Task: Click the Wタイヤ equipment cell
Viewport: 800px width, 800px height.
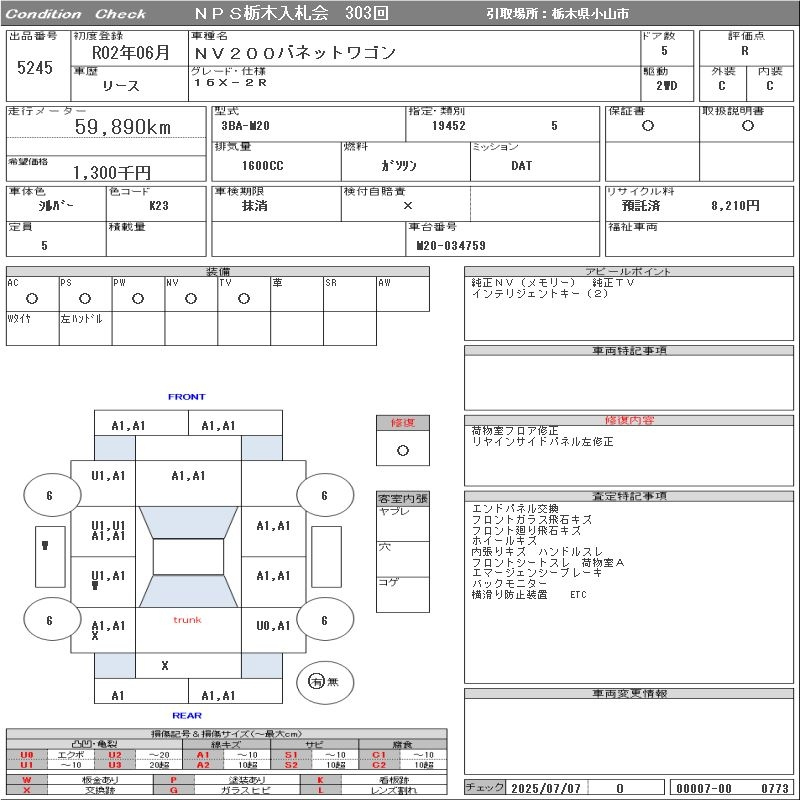Action: point(33,329)
